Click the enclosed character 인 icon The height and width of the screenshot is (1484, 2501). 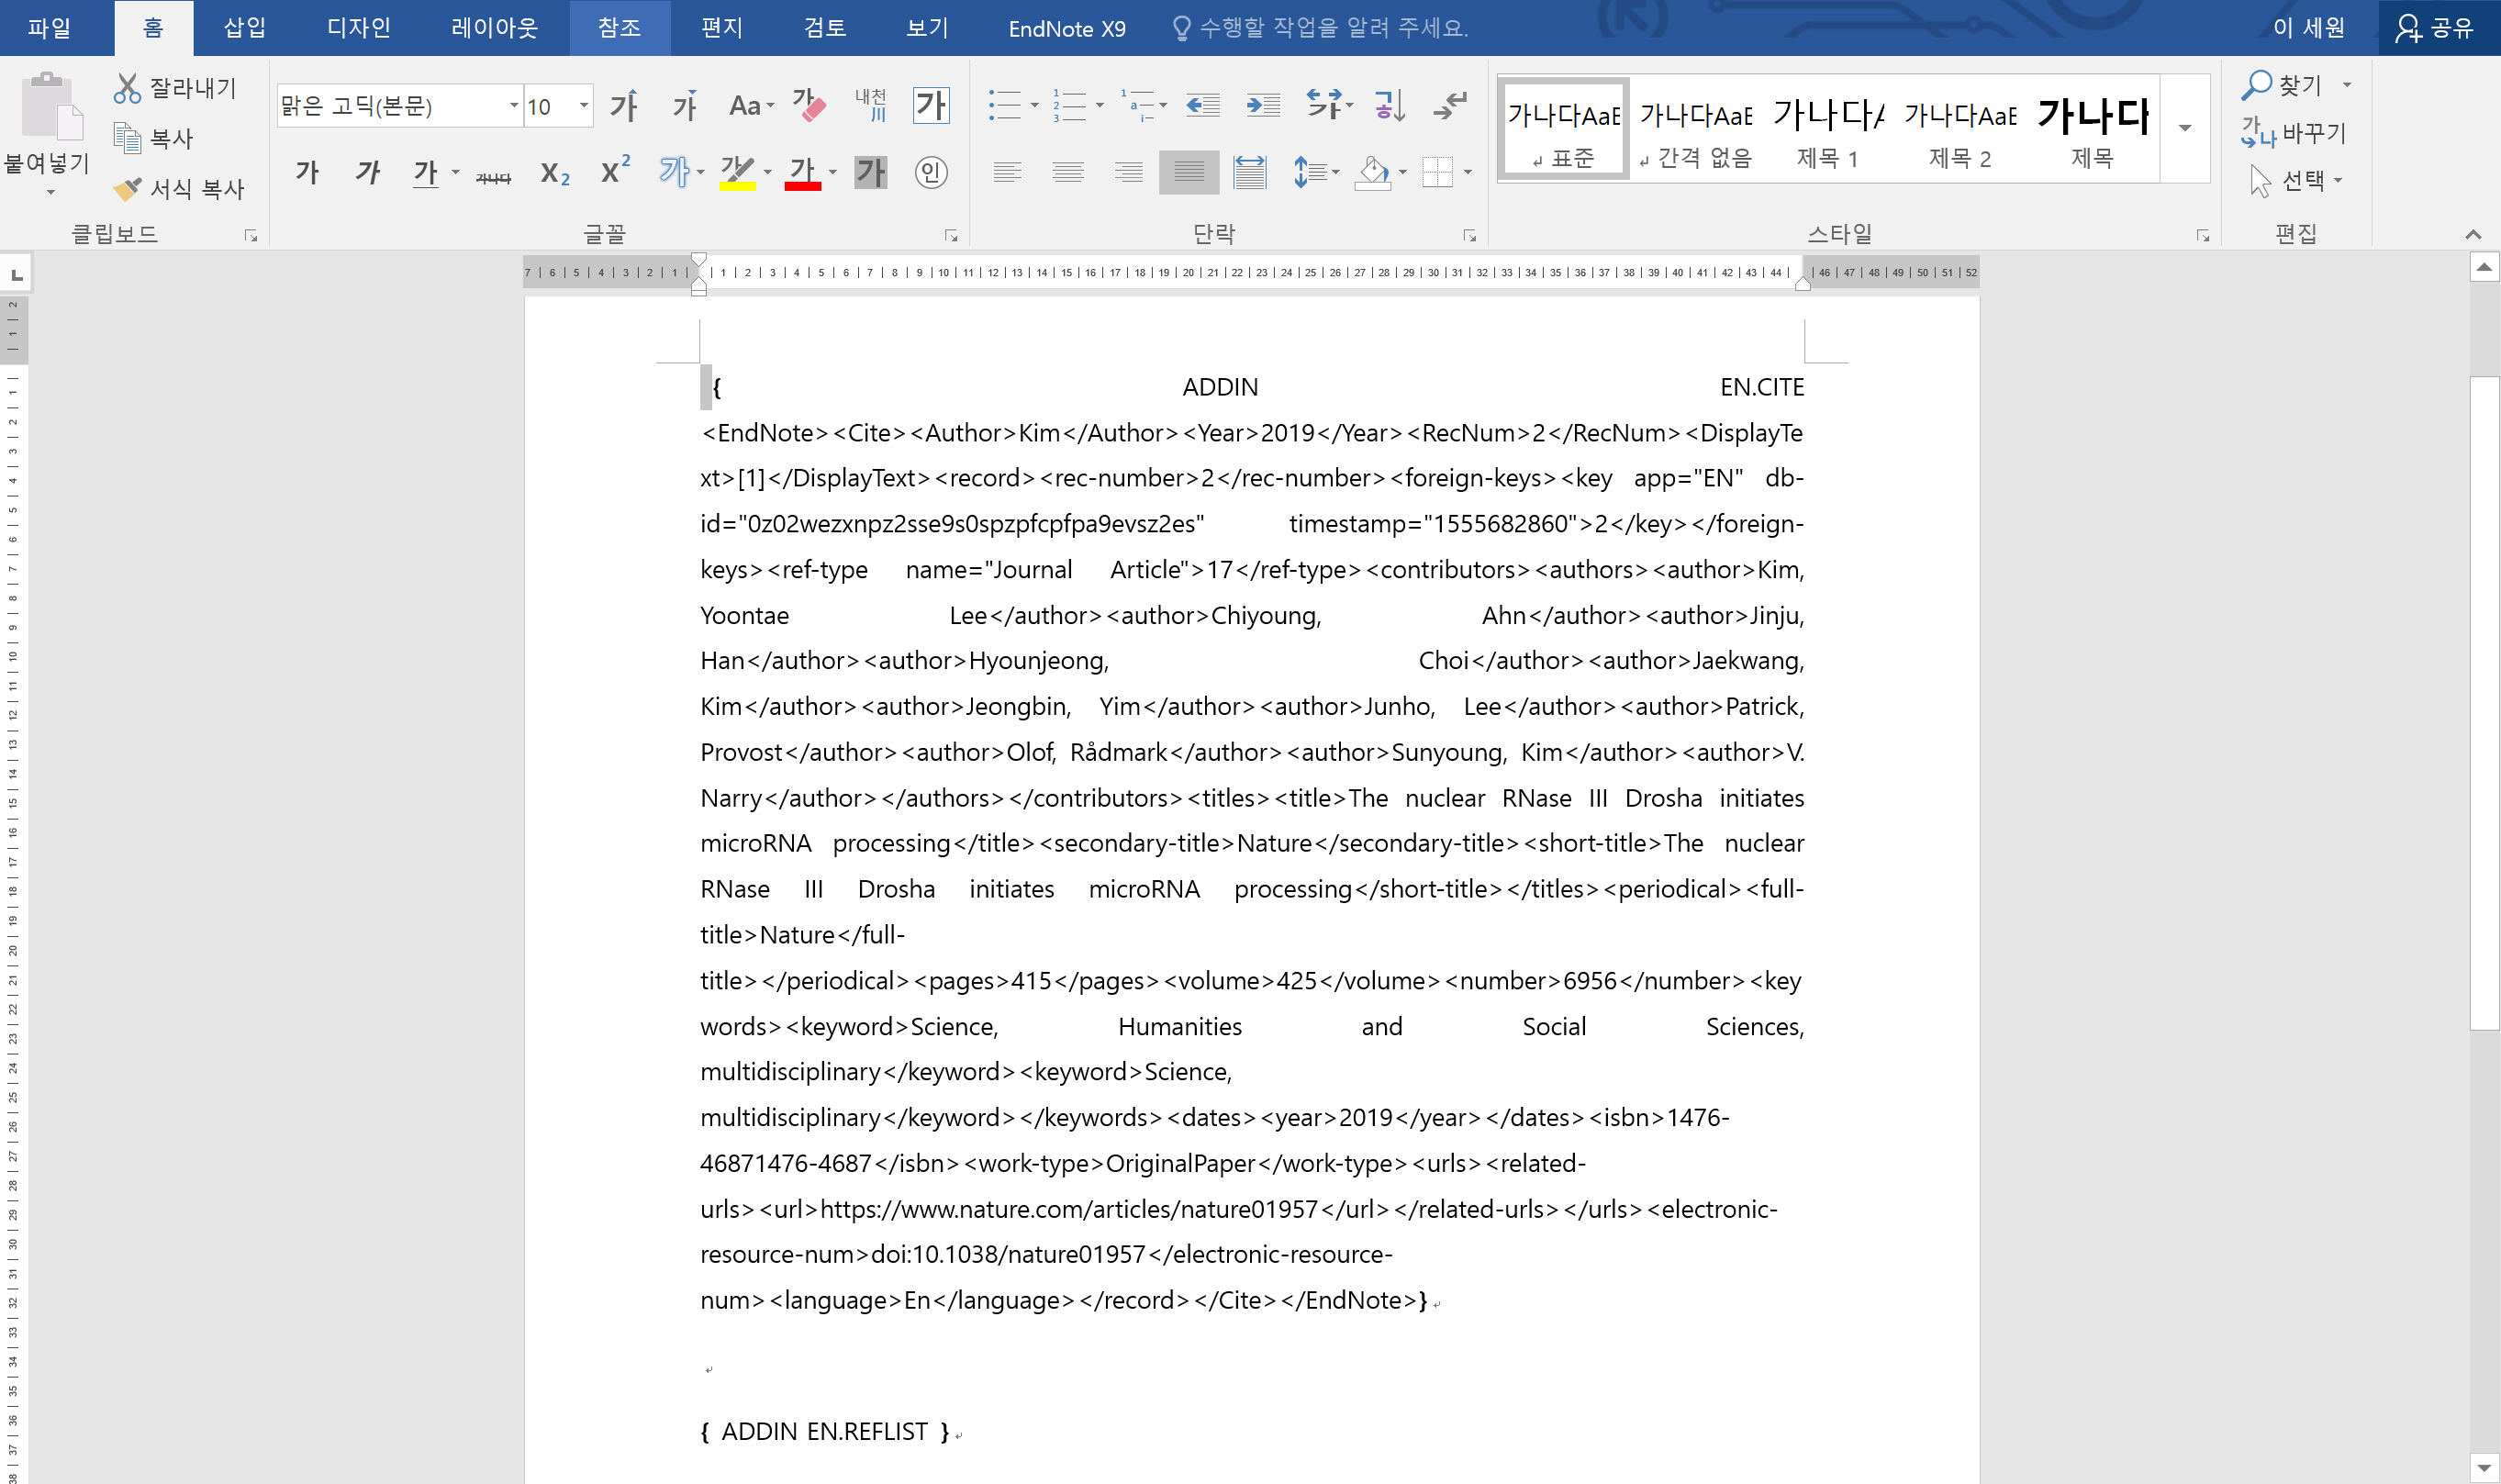931,172
